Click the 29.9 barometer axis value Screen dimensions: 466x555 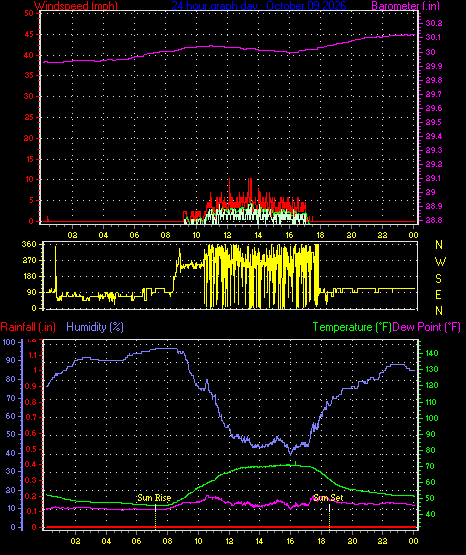[434, 67]
